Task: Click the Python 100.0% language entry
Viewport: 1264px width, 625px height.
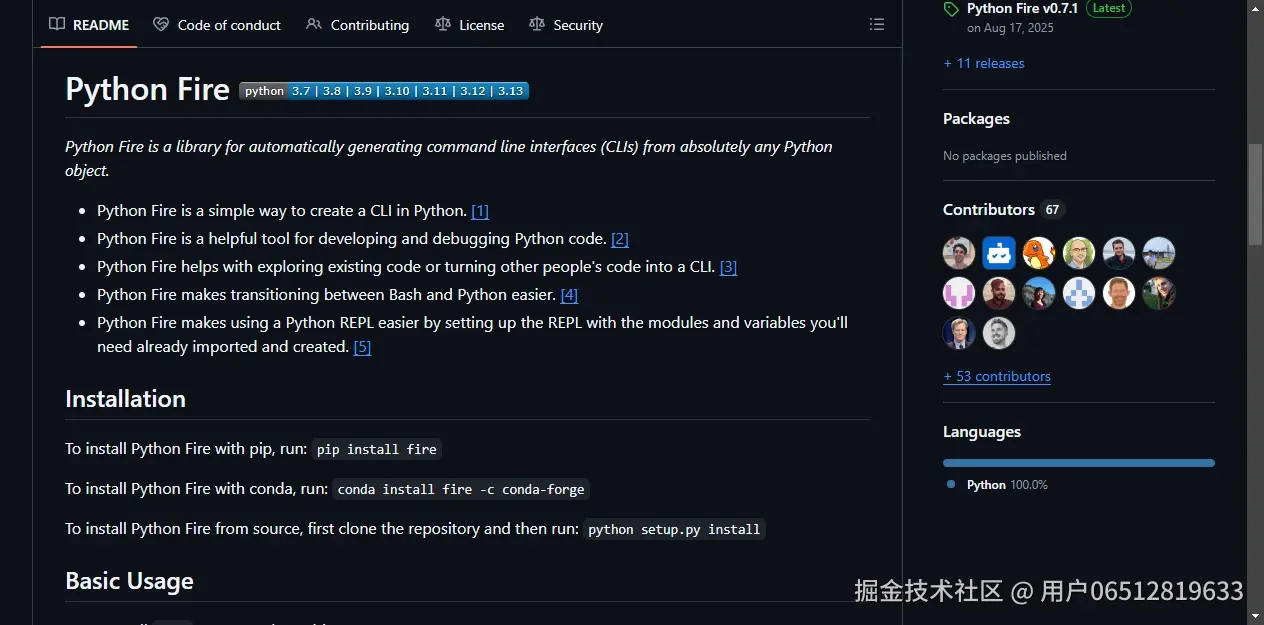Action: pyautogui.click(x=997, y=485)
